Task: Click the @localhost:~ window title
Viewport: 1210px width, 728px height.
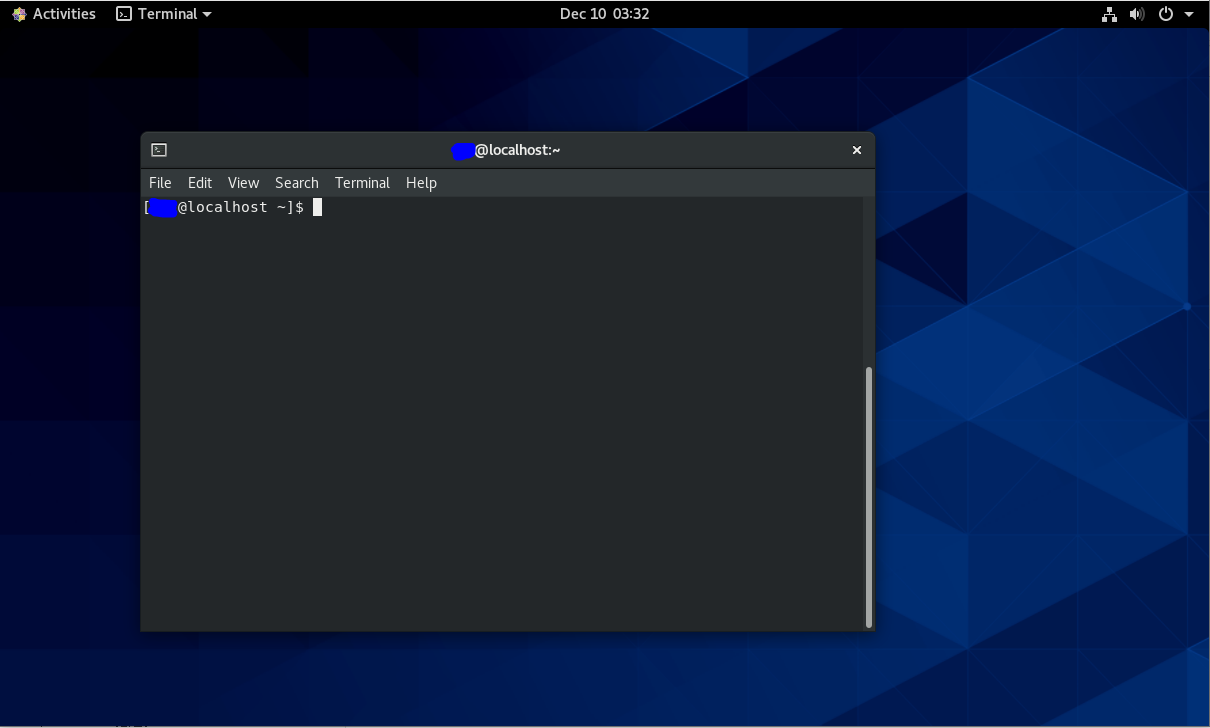Action: point(505,150)
